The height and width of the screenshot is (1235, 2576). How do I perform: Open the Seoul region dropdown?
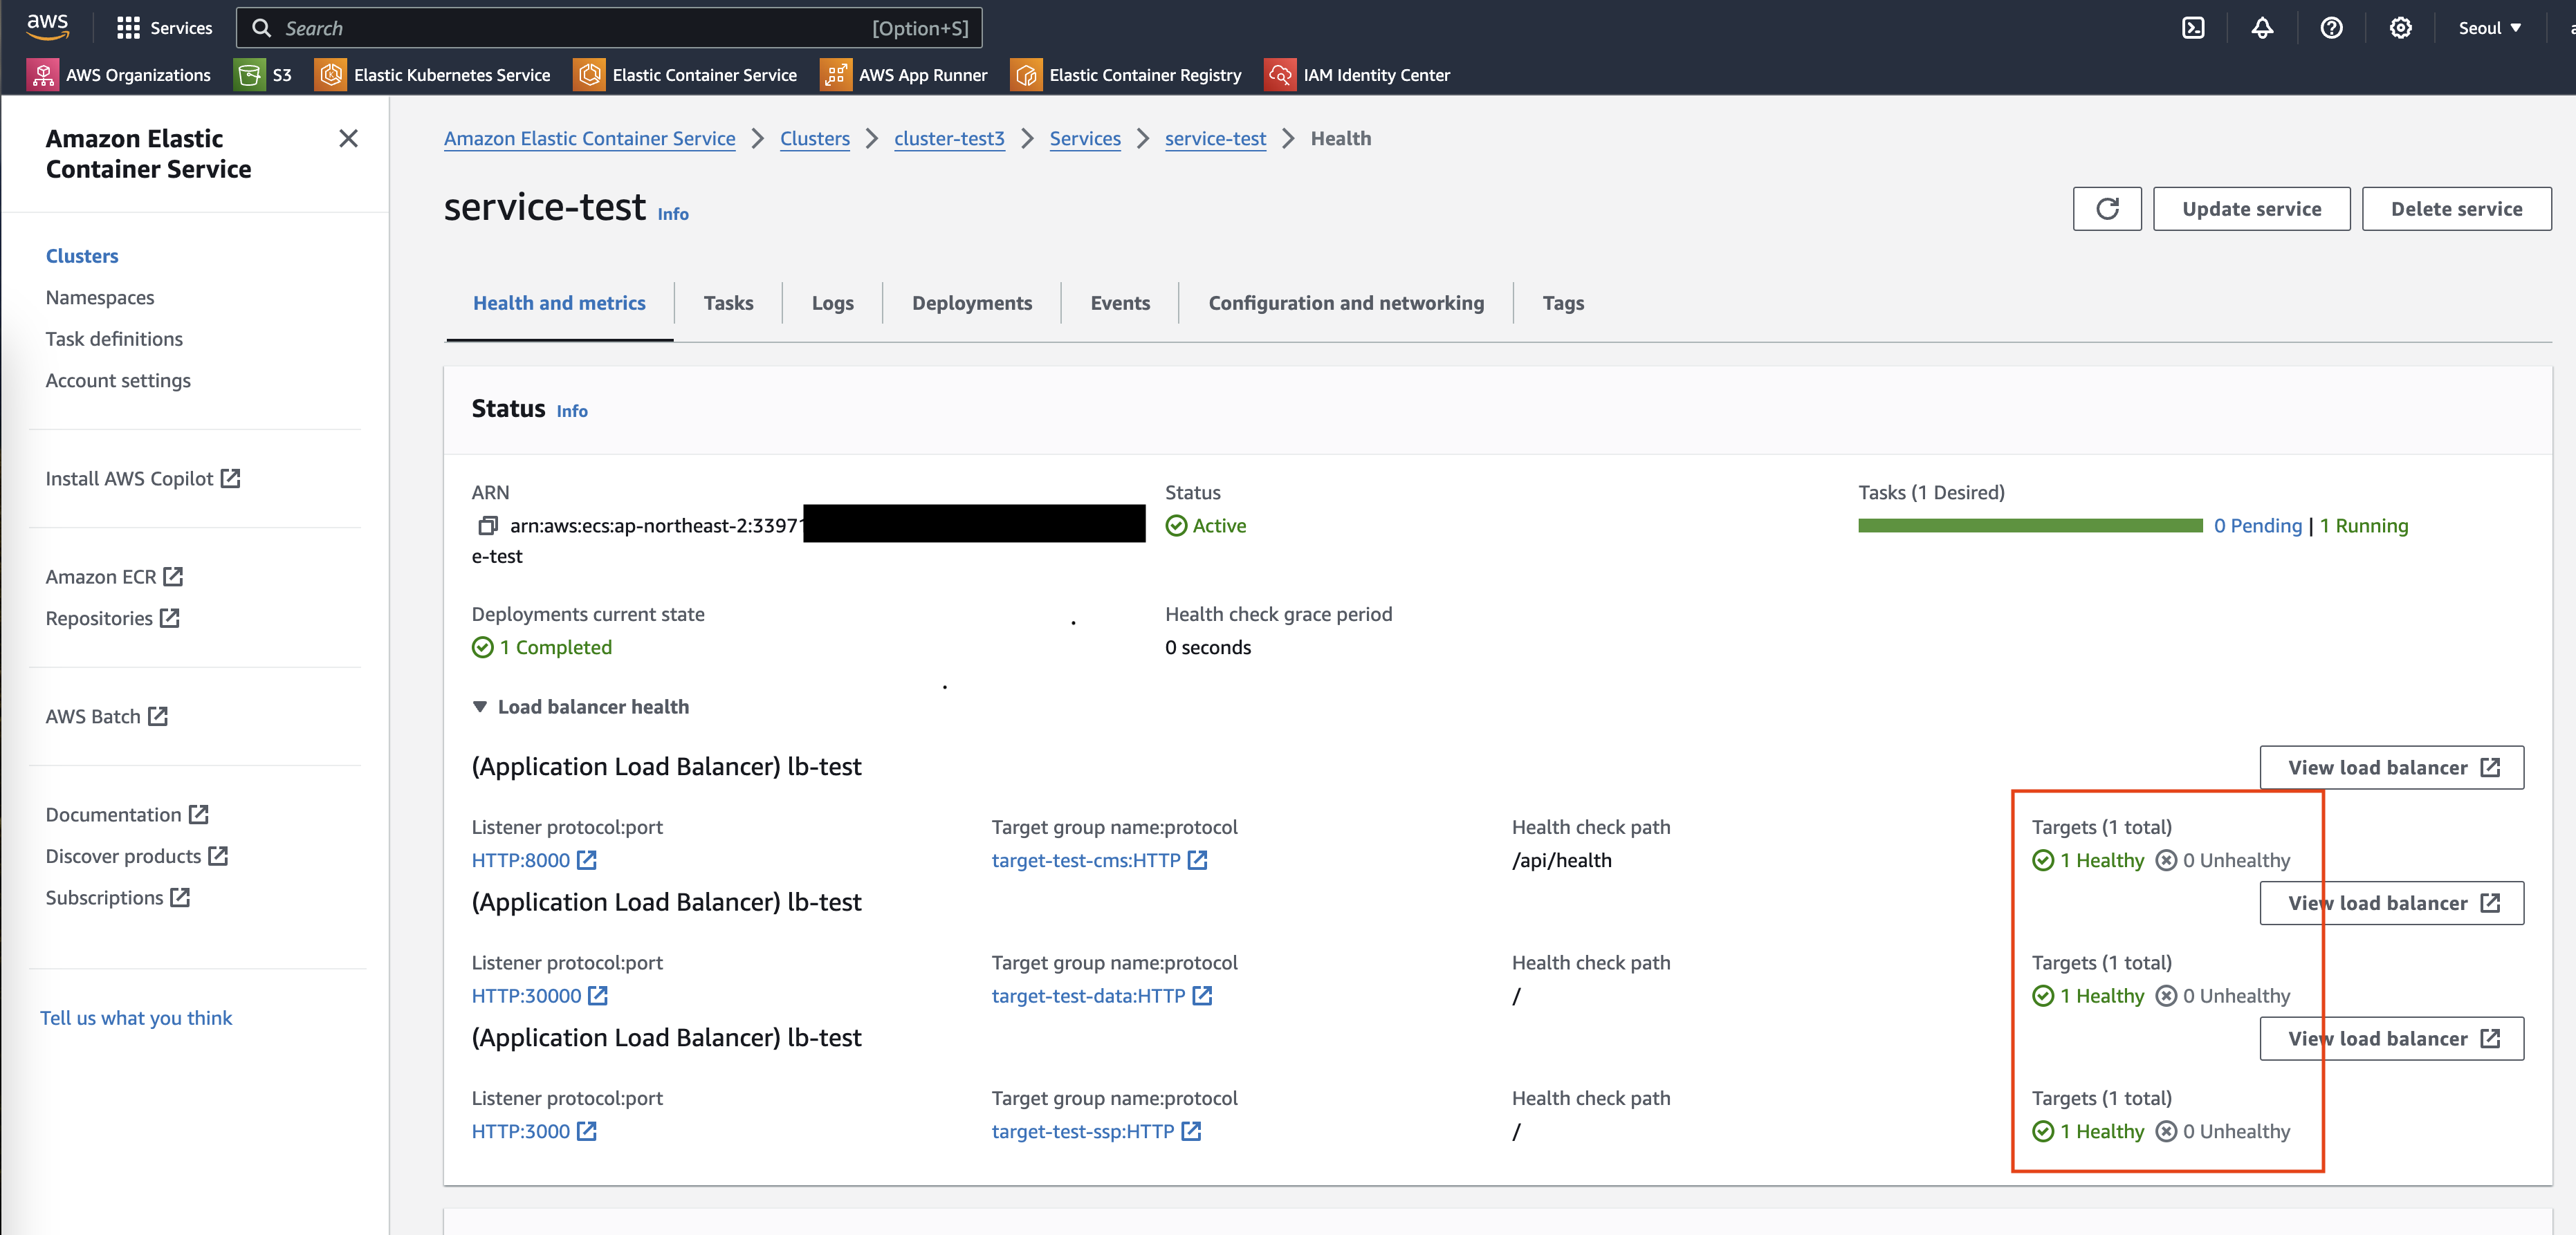click(2488, 28)
